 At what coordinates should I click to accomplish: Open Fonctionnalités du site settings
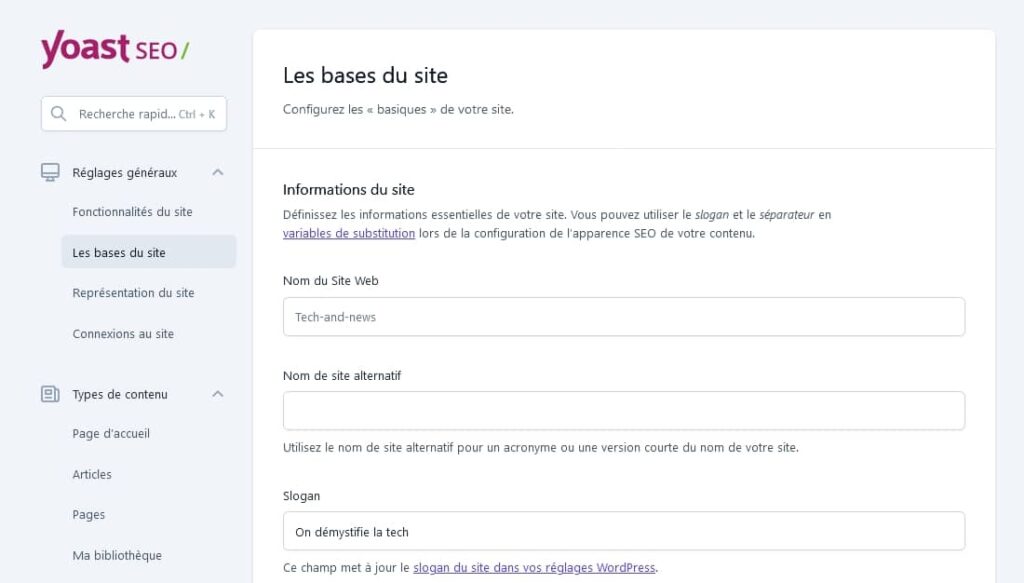tap(131, 211)
